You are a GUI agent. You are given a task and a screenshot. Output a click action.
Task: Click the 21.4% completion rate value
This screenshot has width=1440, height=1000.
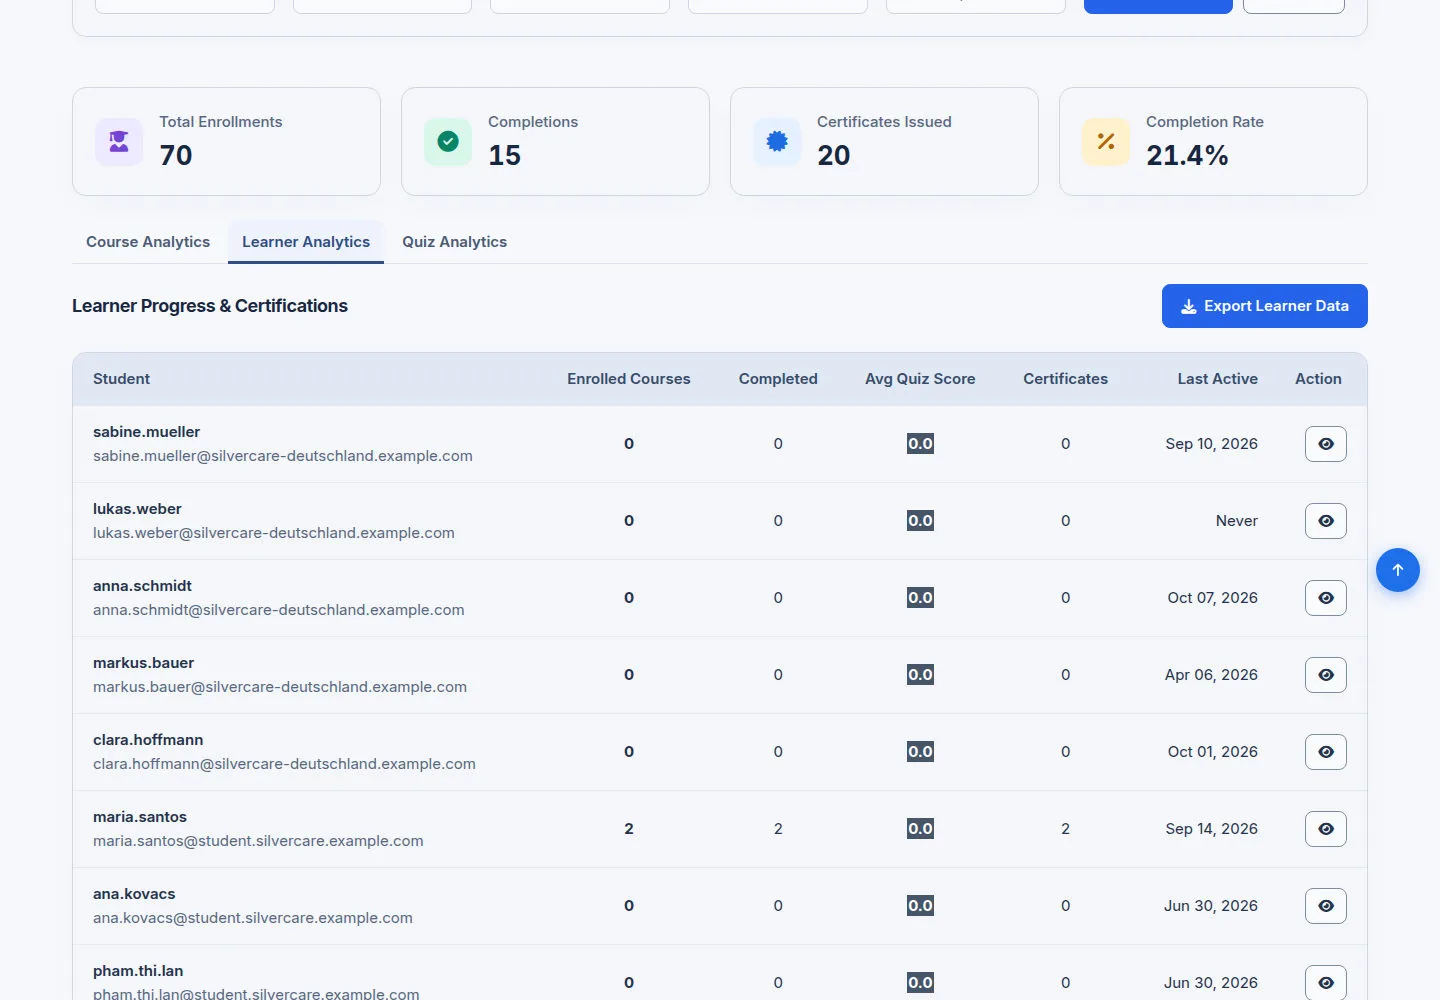tap(1187, 156)
